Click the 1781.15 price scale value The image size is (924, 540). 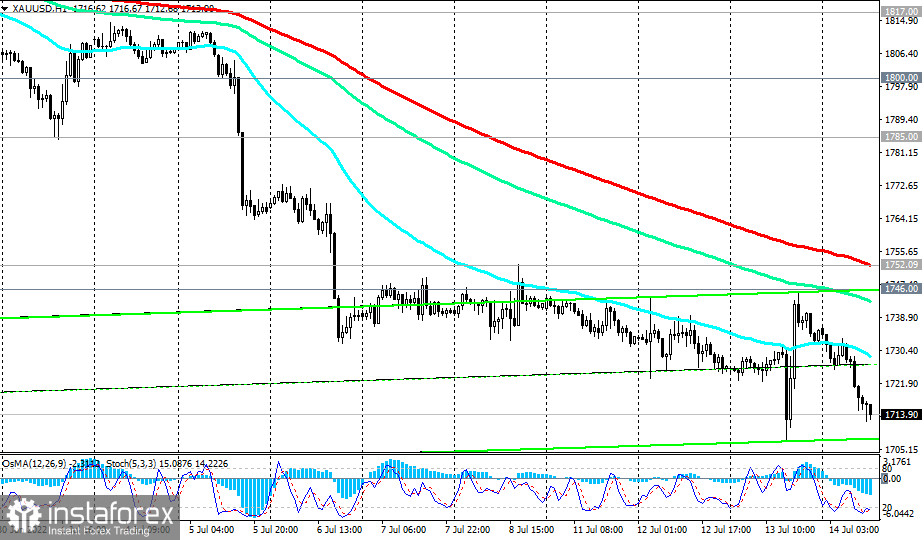(x=901, y=153)
